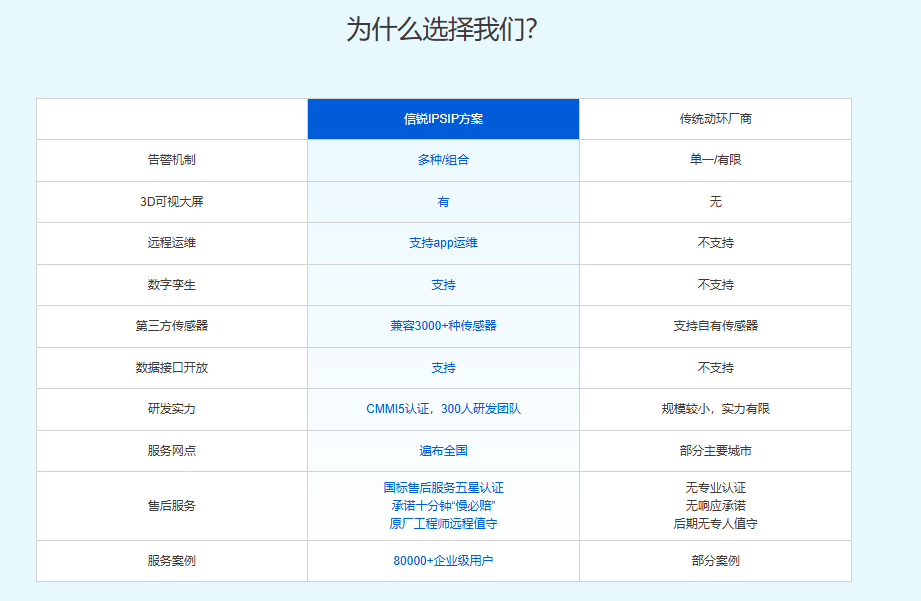Select the 信锐IPSIP方案 column header

[x=443, y=119]
